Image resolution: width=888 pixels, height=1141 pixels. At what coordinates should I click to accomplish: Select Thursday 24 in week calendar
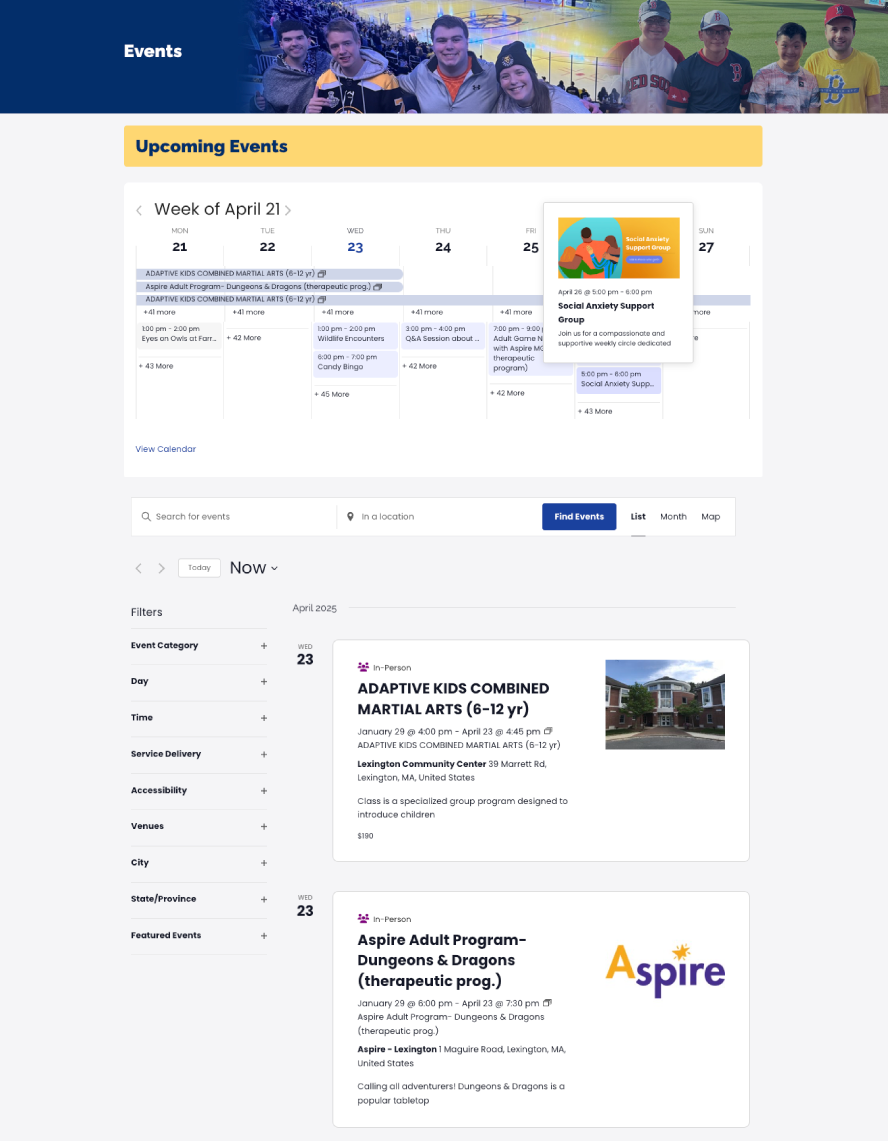point(443,247)
